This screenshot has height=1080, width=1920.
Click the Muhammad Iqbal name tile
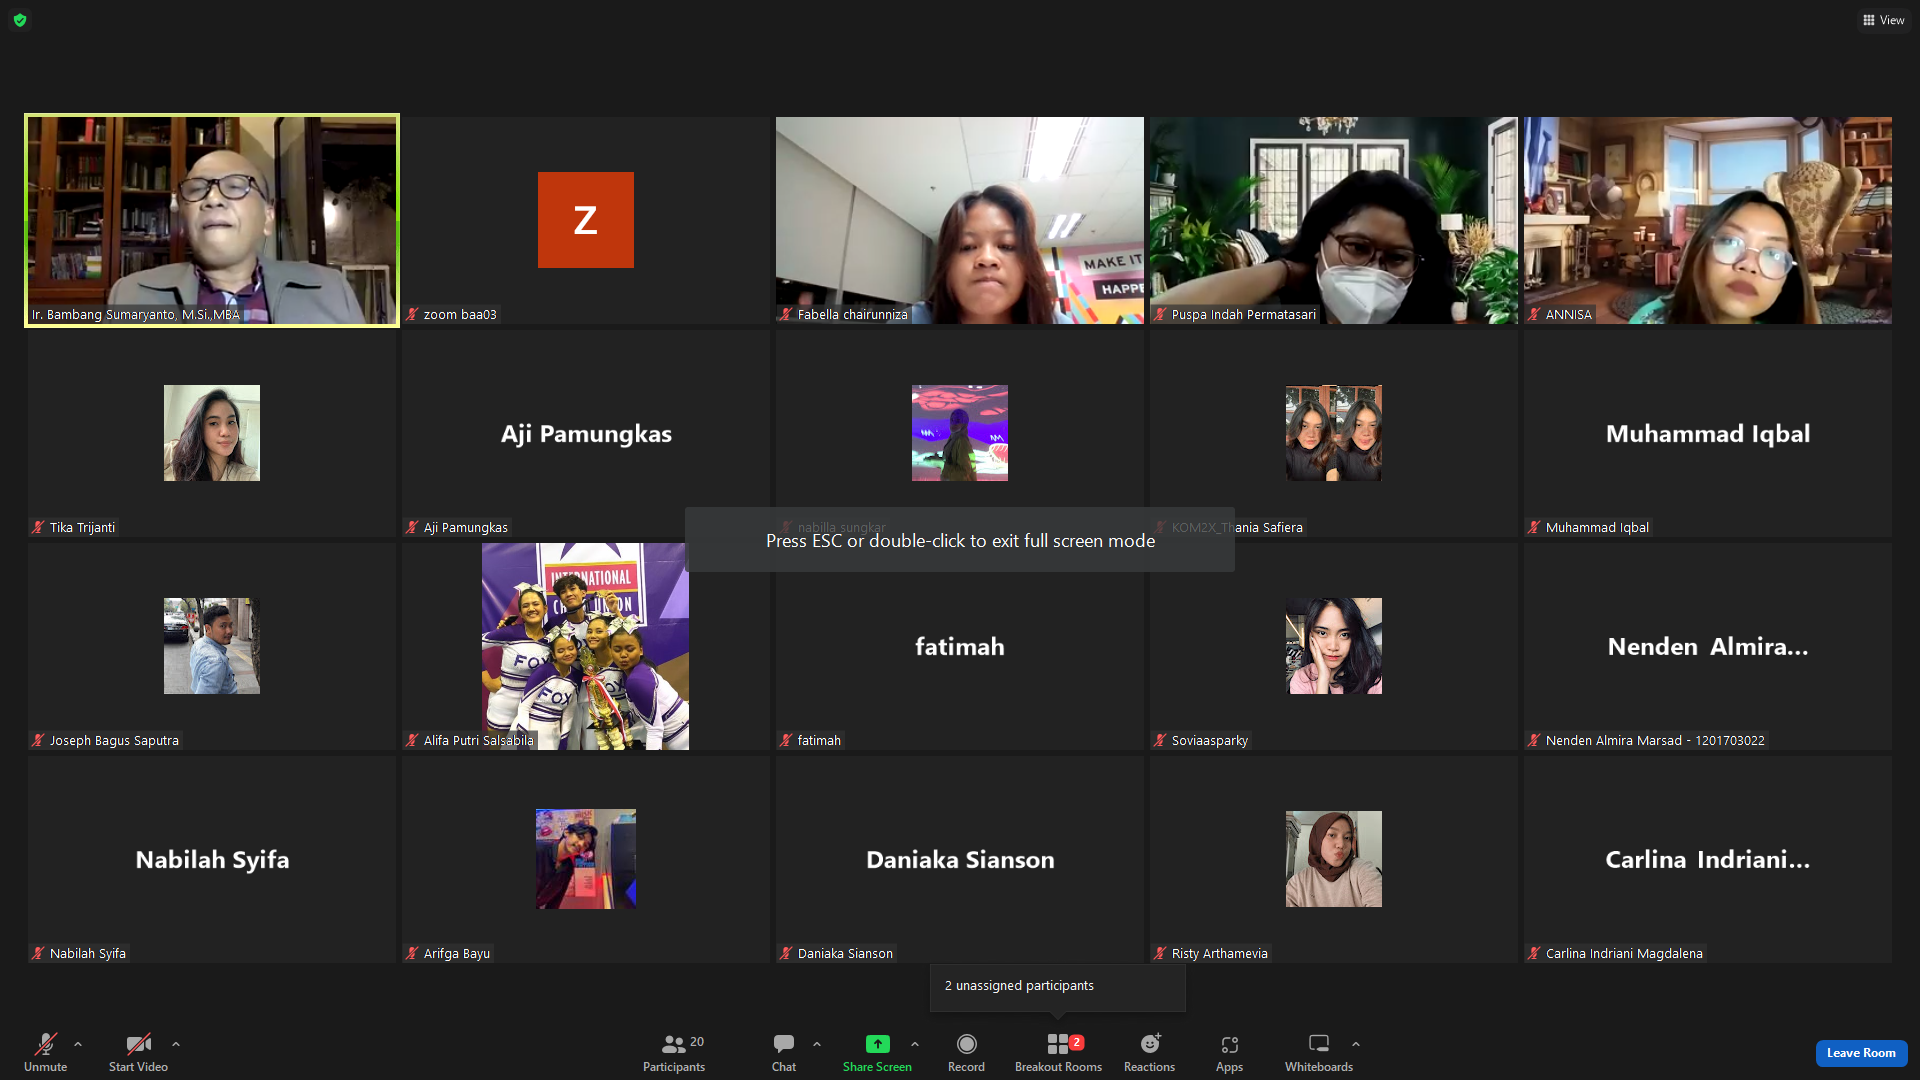tap(1708, 434)
